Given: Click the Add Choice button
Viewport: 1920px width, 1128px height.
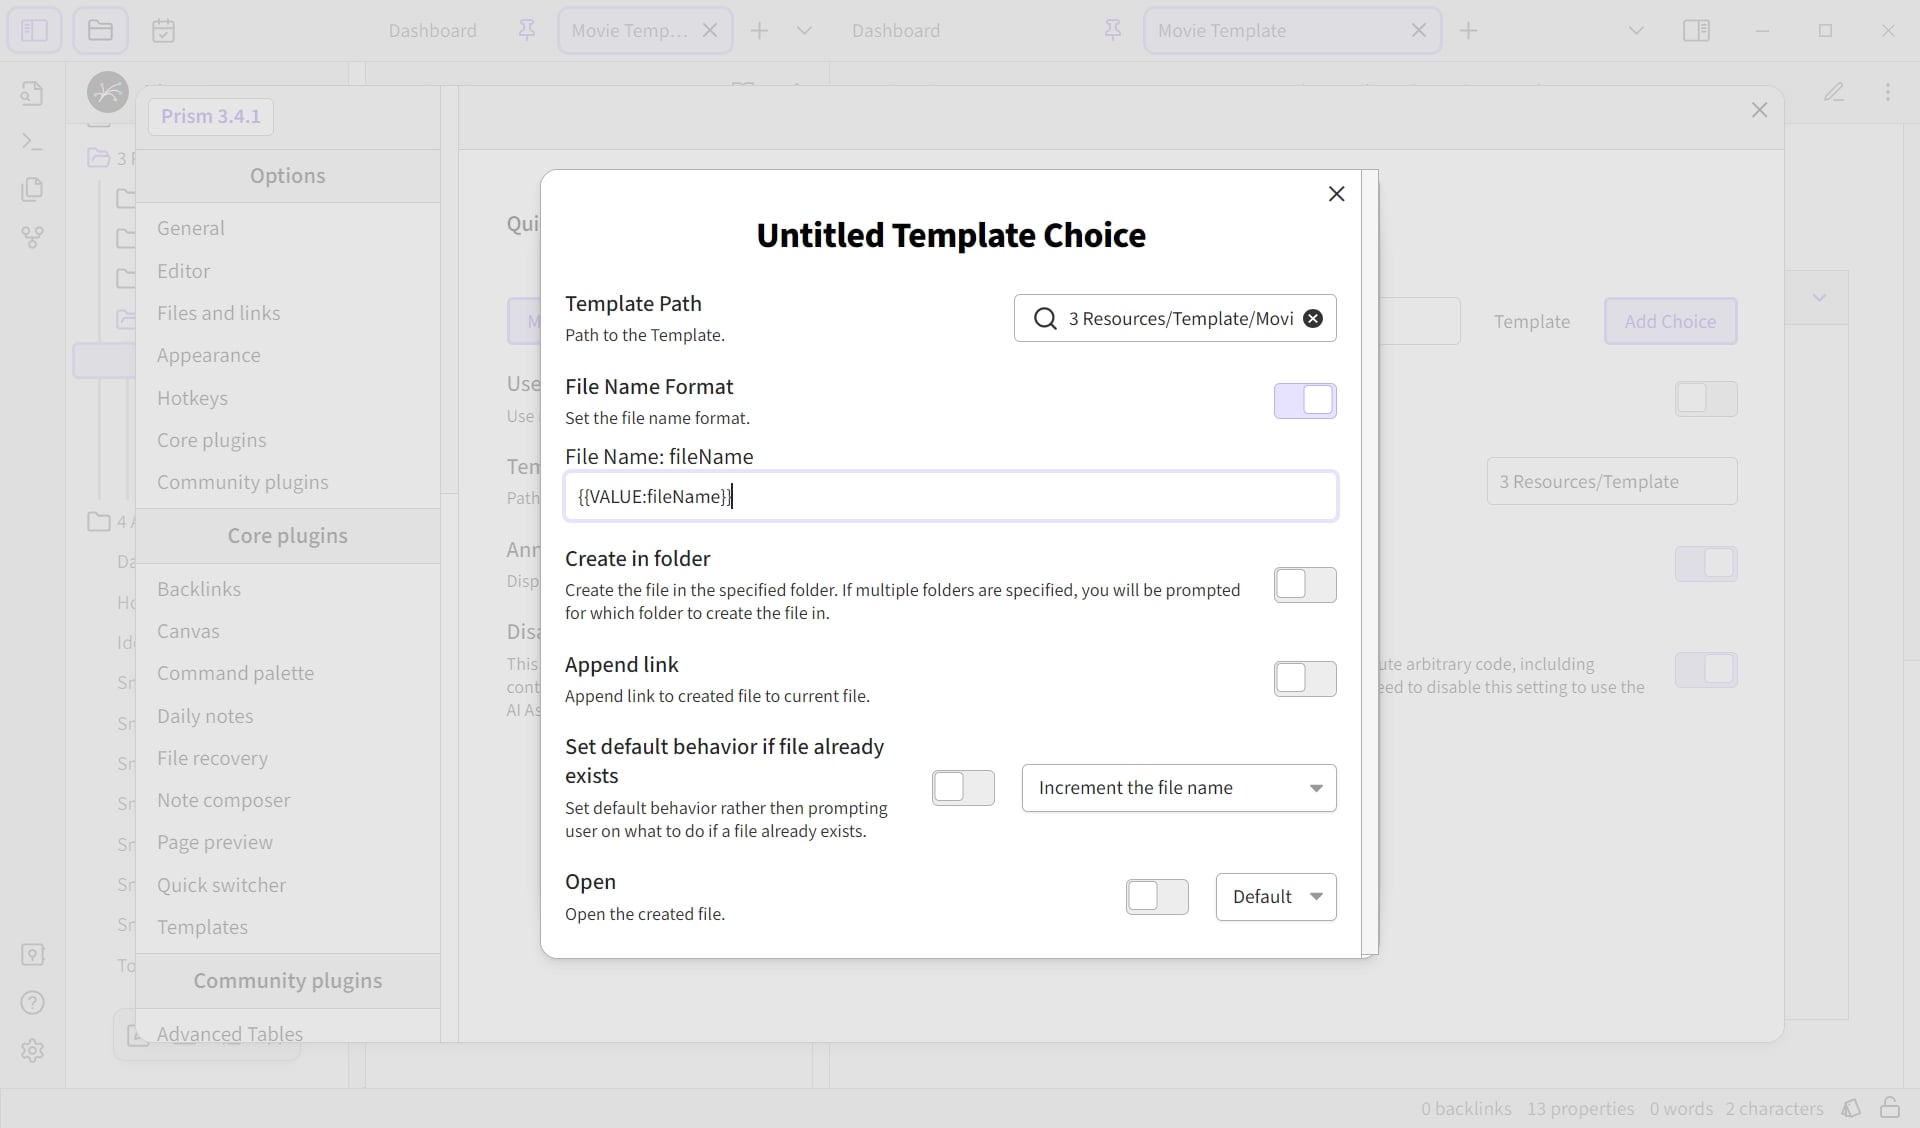Looking at the screenshot, I should (1670, 321).
